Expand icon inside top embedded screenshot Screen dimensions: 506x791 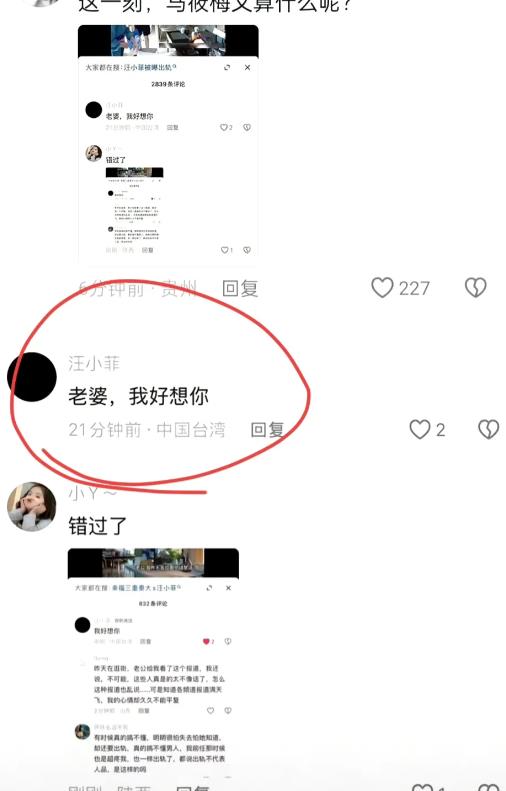(x=227, y=68)
